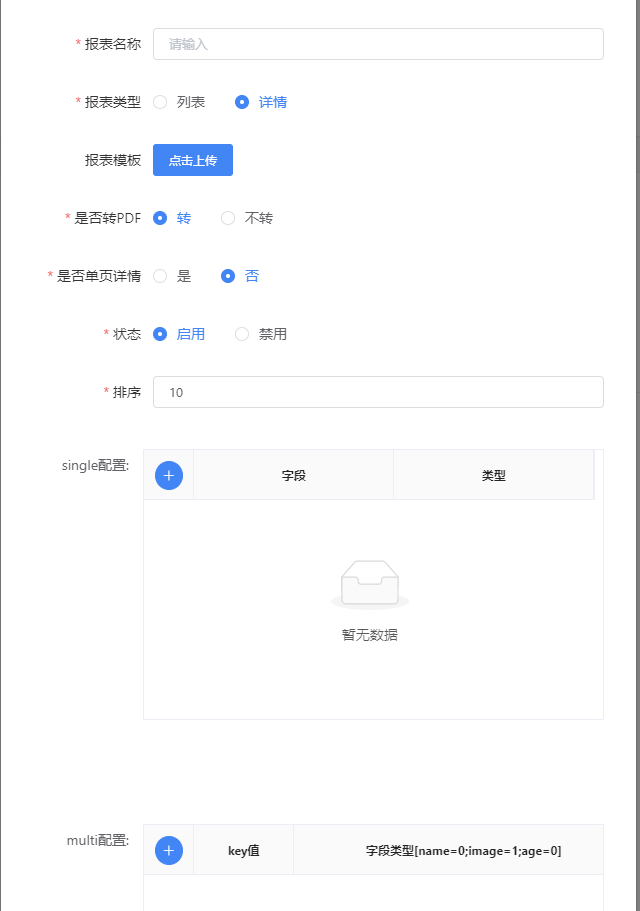Click the 点击上传 button
Viewport: 640px width, 911px height.
(x=193, y=160)
